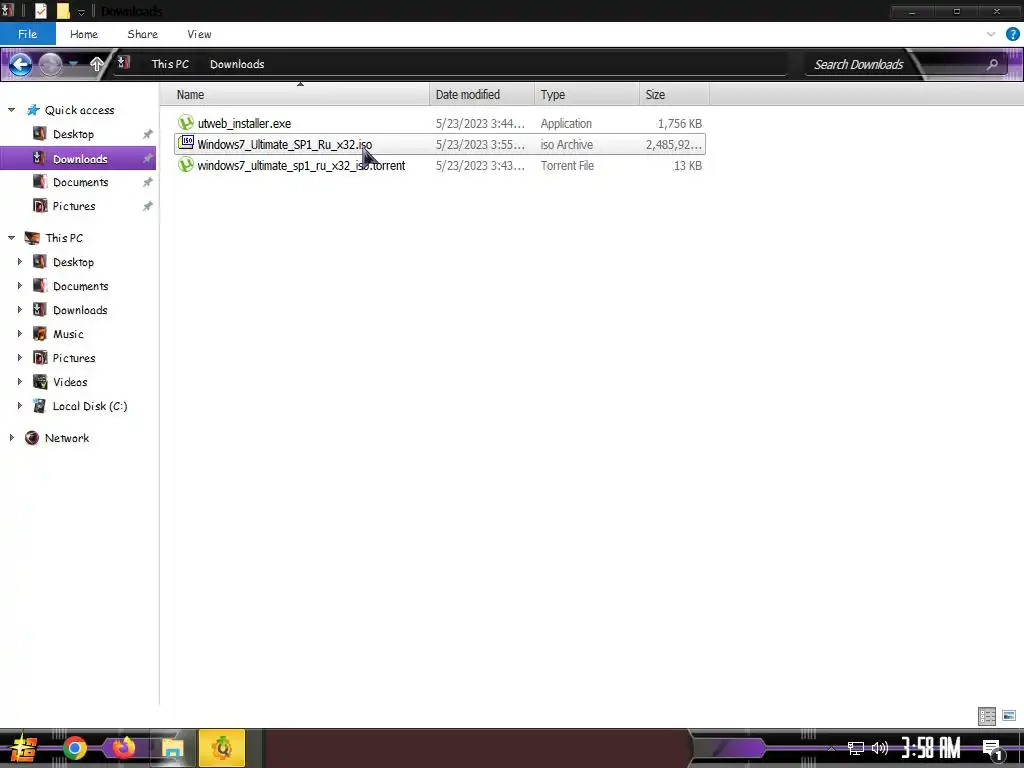
Task: Expand Desktop under This PC
Action: pos(20,262)
